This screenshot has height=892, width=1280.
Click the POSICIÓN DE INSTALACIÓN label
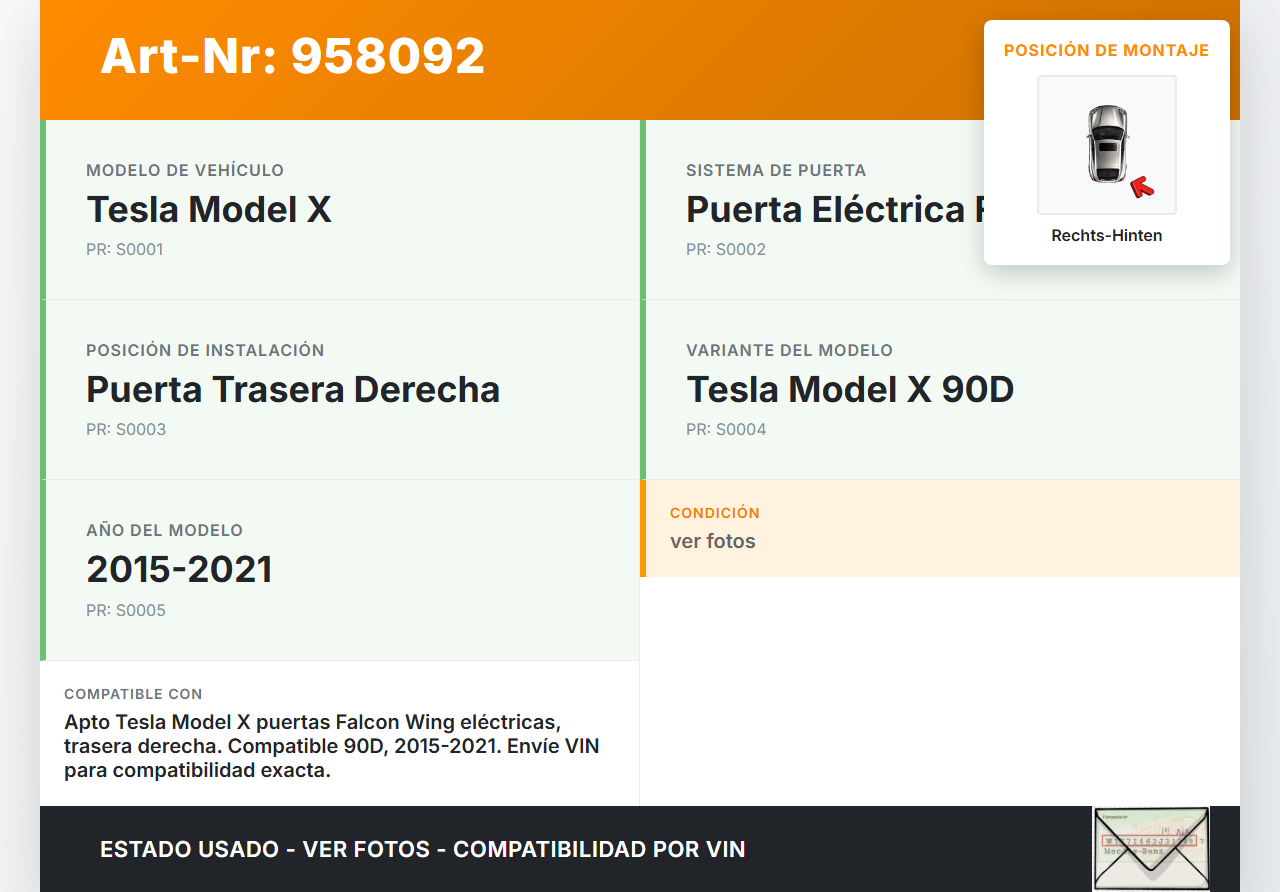coord(205,351)
